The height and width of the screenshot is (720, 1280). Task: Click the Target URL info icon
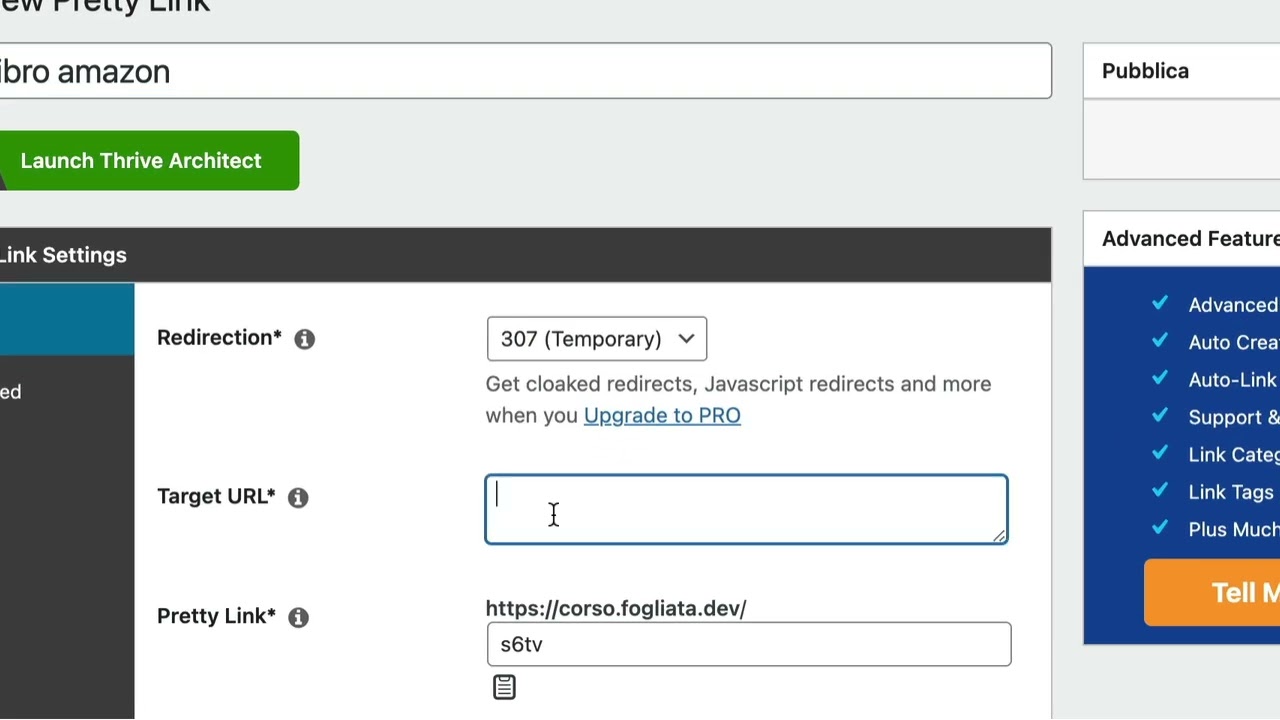(x=298, y=497)
